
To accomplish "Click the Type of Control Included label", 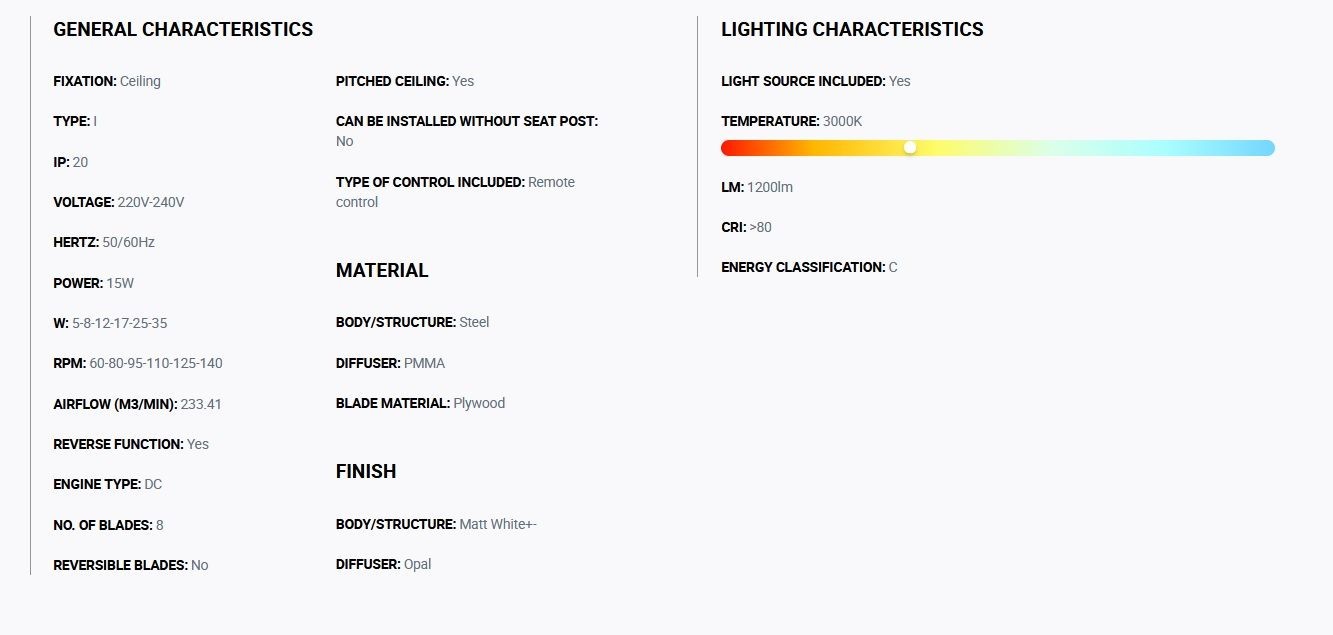I will (x=430, y=182).
